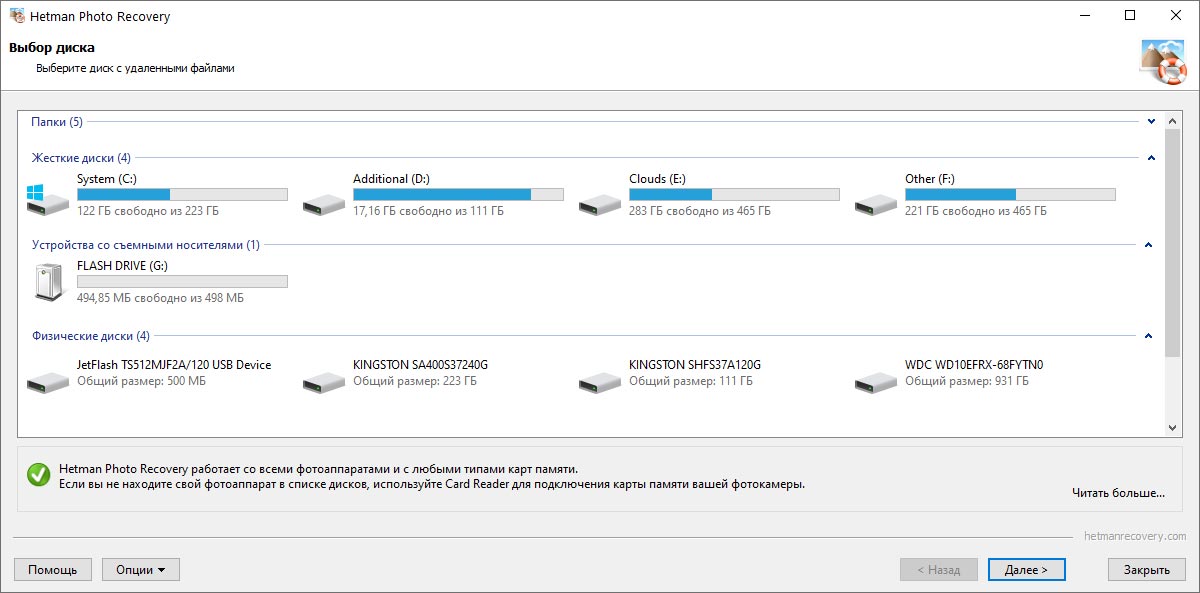
Task: Open the Читать больше... link
Action: pyautogui.click(x=1118, y=492)
